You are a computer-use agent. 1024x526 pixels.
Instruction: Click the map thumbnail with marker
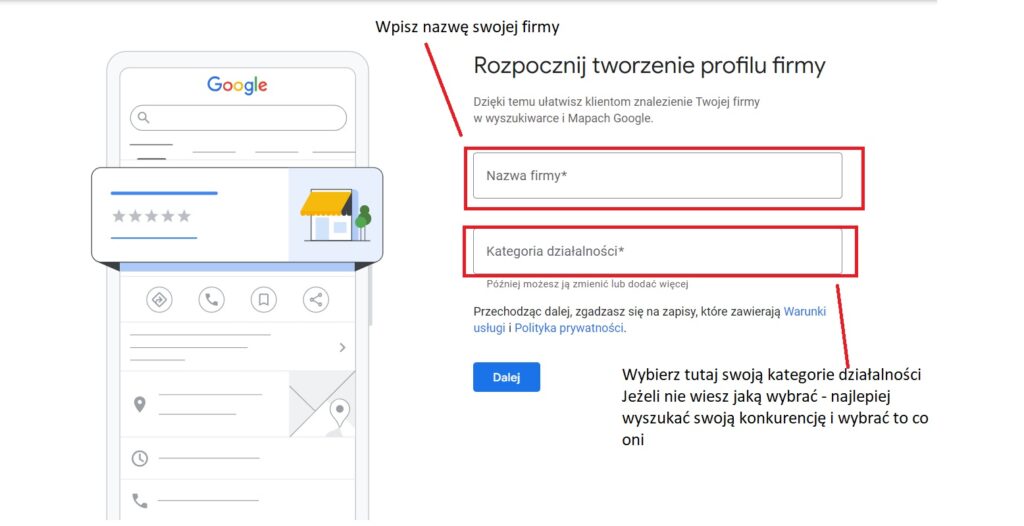(x=323, y=404)
